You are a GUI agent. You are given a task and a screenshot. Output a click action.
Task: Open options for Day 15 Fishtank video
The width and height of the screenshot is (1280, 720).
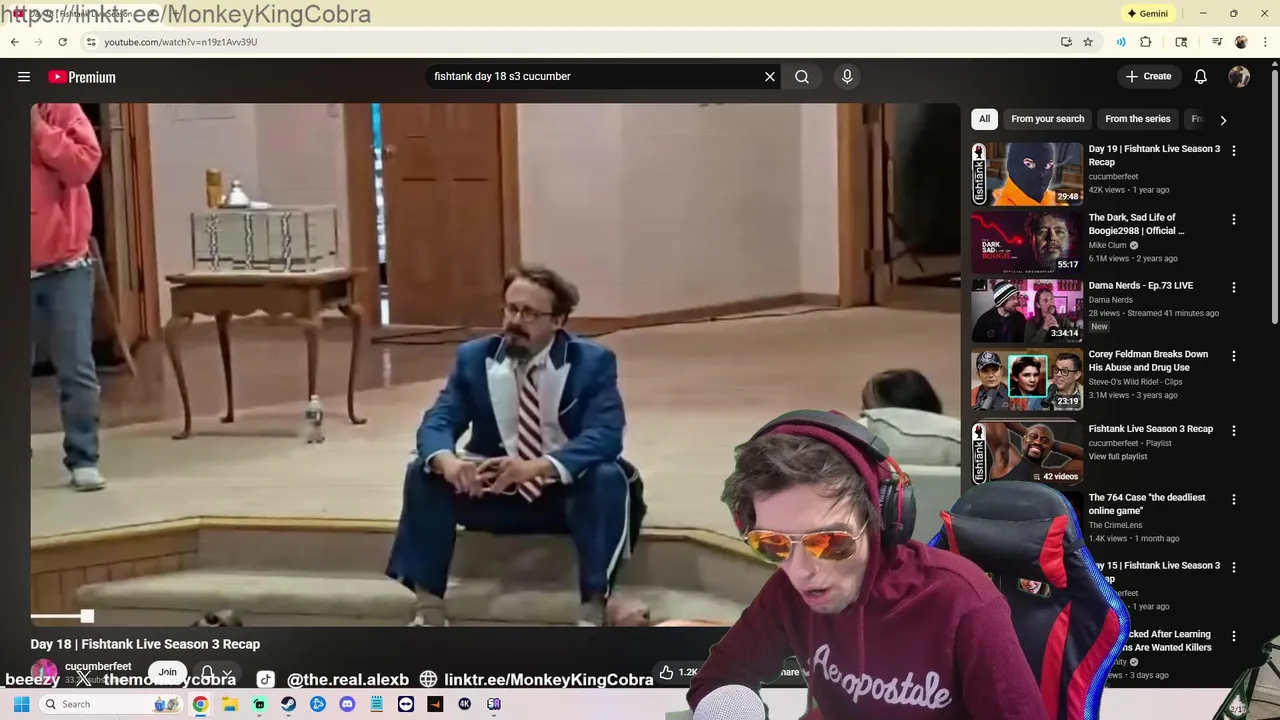point(1233,567)
